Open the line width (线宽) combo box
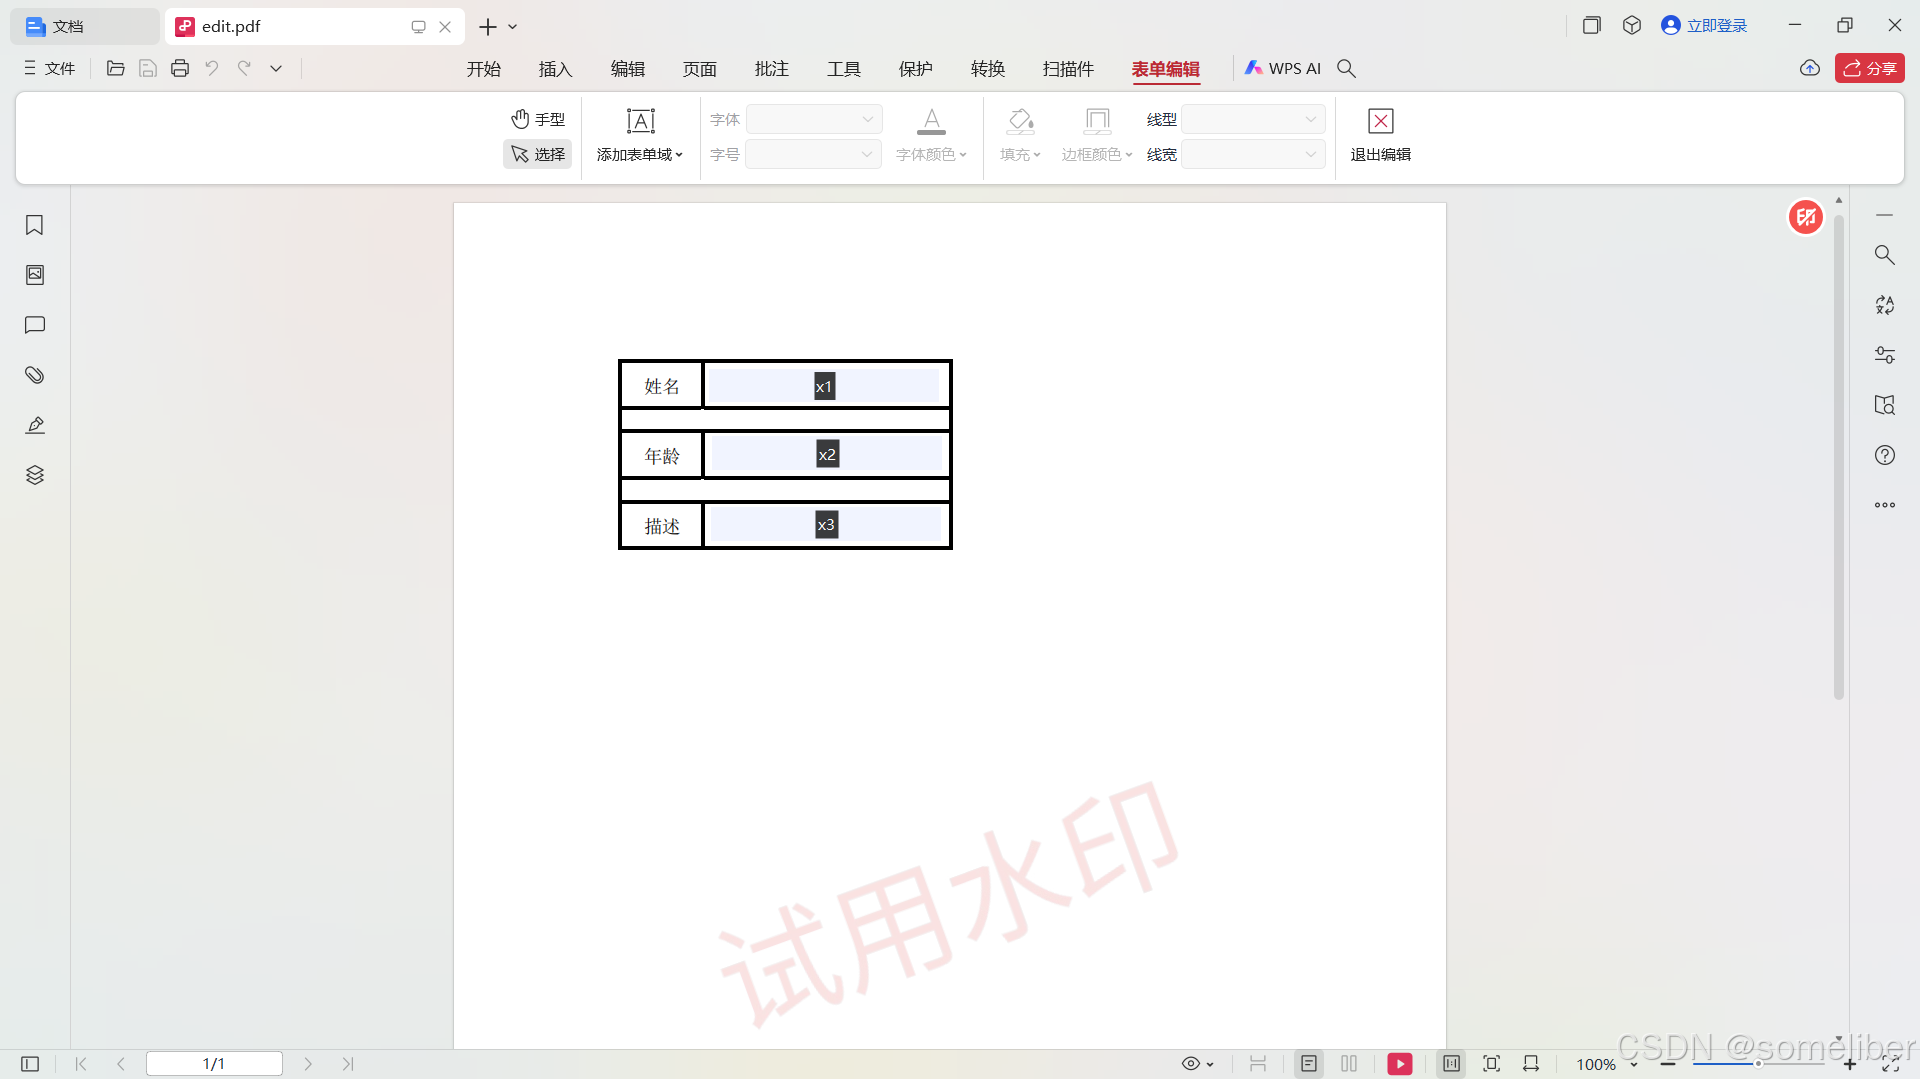The image size is (1920, 1079). point(1253,154)
